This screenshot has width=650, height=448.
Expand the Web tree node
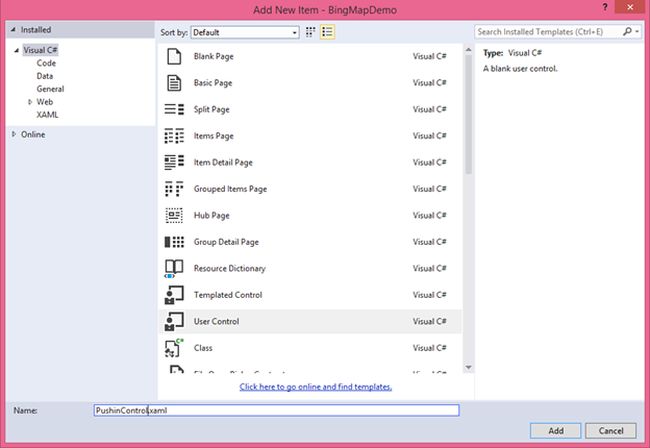click(x=30, y=102)
